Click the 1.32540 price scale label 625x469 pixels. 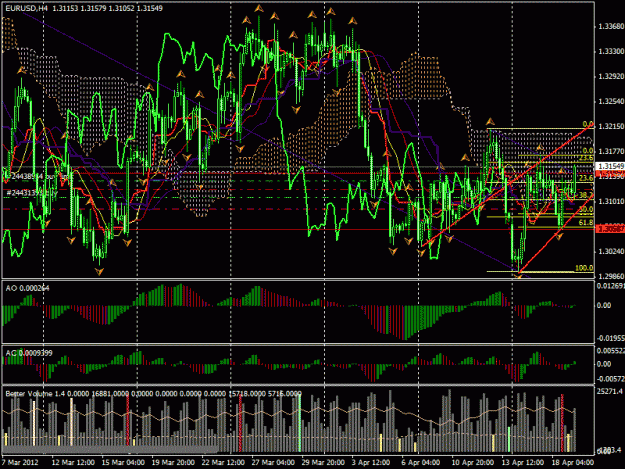pos(611,102)
